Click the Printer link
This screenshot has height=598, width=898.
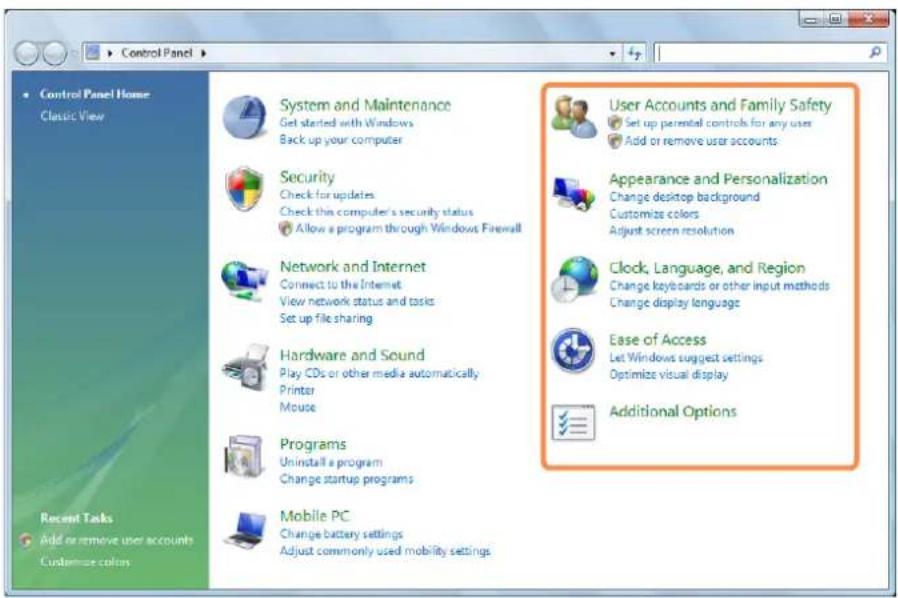tap(297, 390)
